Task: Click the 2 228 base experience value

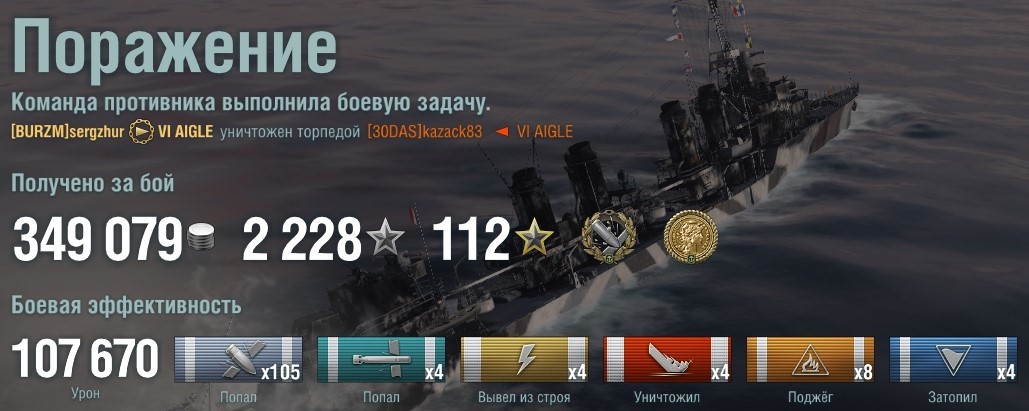Action: 302,238
